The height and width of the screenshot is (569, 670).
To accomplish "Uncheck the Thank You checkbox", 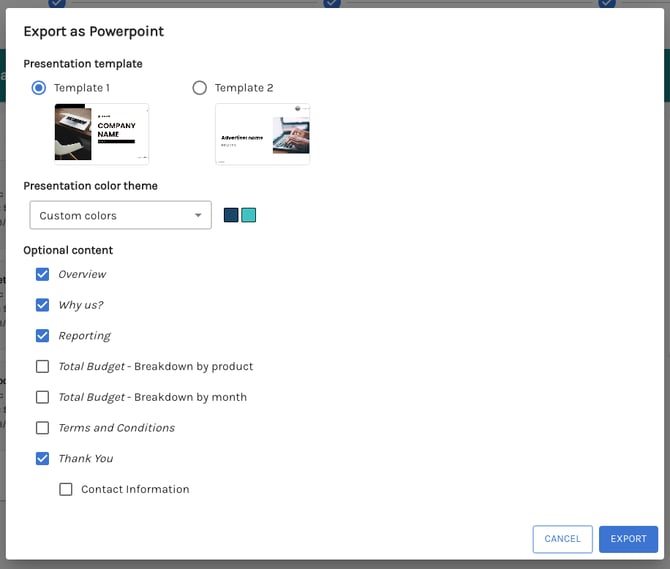I will click(x=42, y=458).
